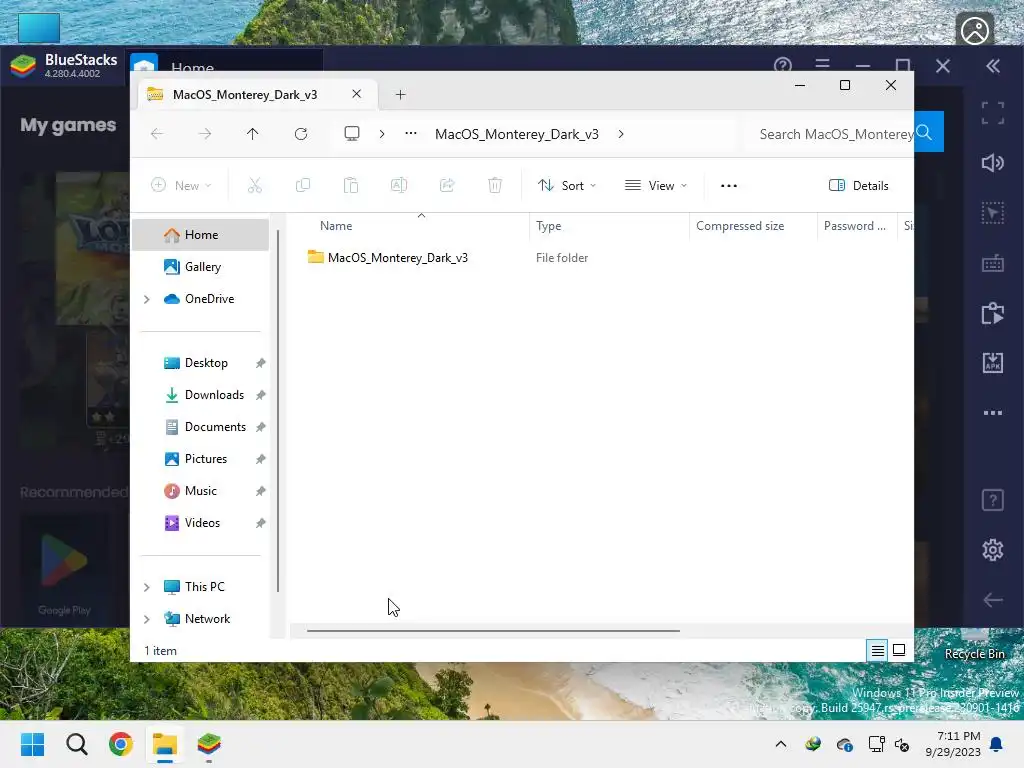The width and height of the screenshot is (1024, 768).
Task: Open the New dropdown menu
Action: point(181,185)
